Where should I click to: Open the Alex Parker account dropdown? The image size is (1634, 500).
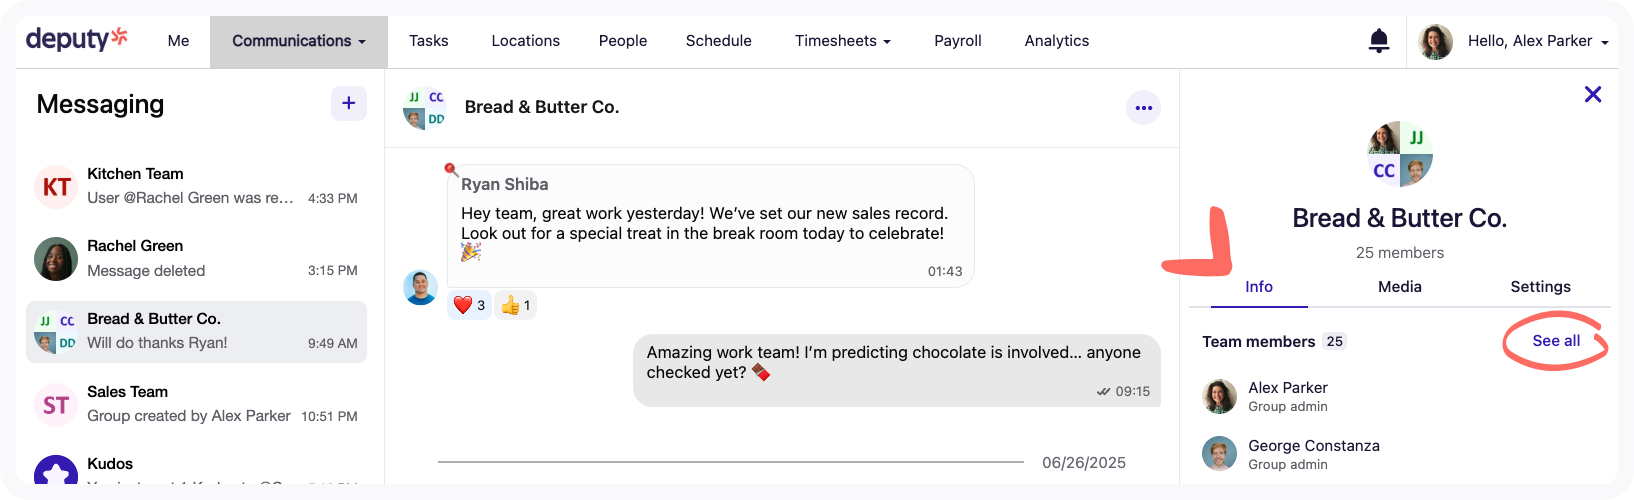[x=1537, y=41]
